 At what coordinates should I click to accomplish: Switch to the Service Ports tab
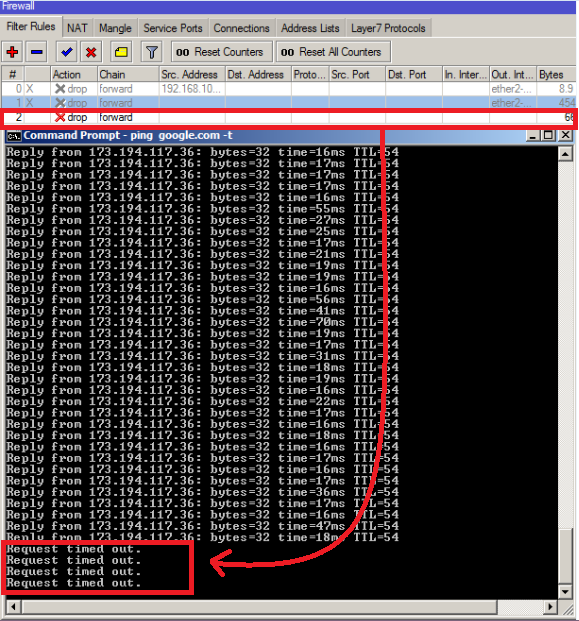click(x=173, y=28)
